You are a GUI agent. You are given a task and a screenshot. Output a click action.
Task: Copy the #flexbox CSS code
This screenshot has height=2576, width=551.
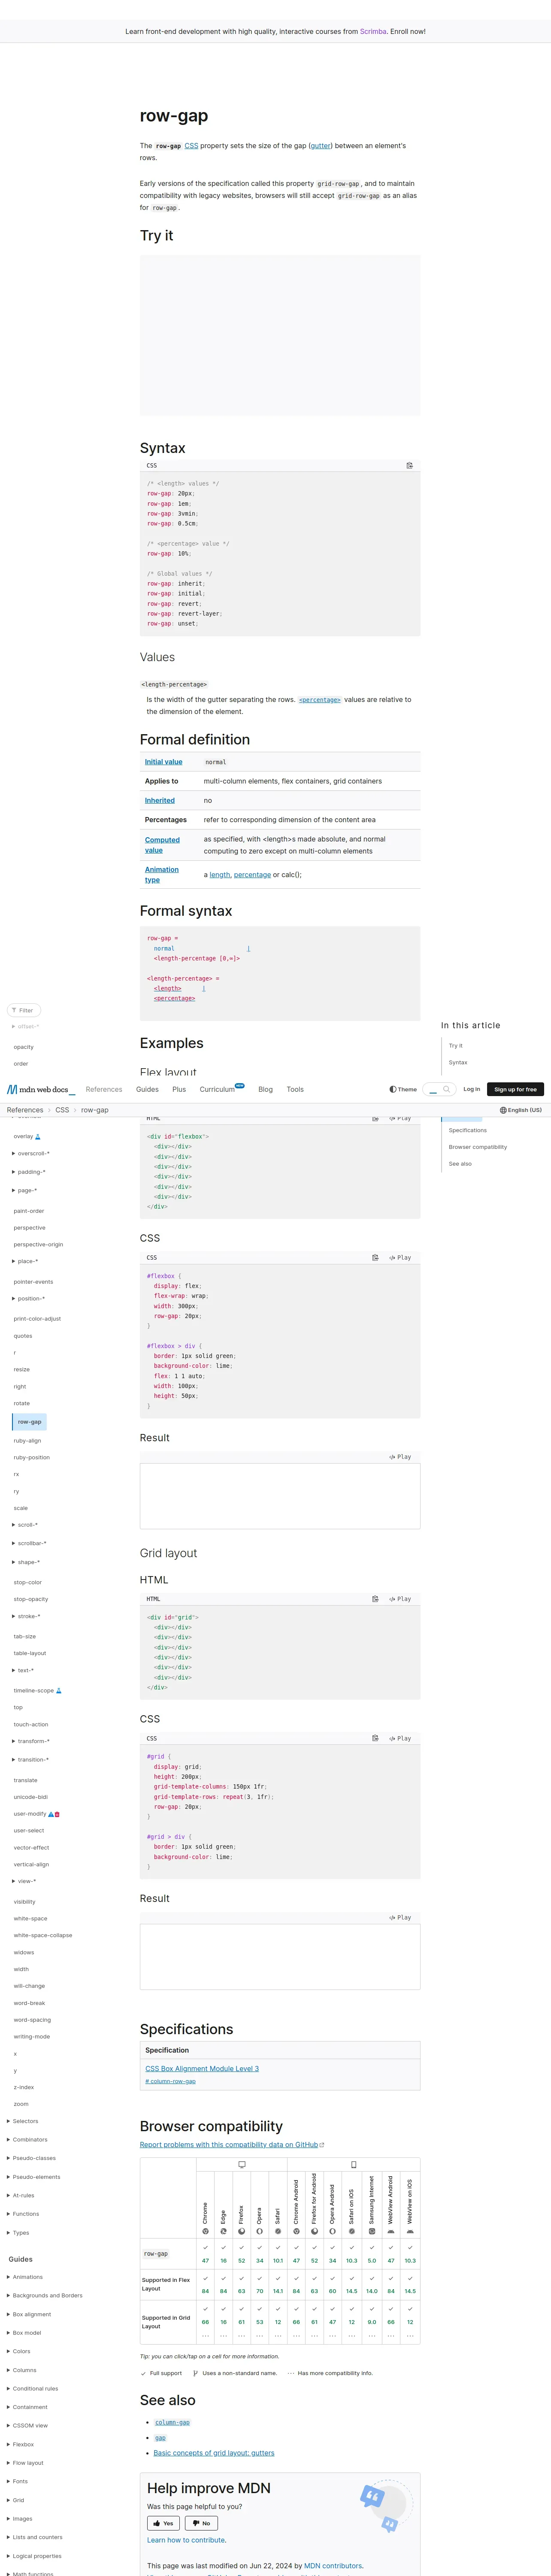point(375,1257)
